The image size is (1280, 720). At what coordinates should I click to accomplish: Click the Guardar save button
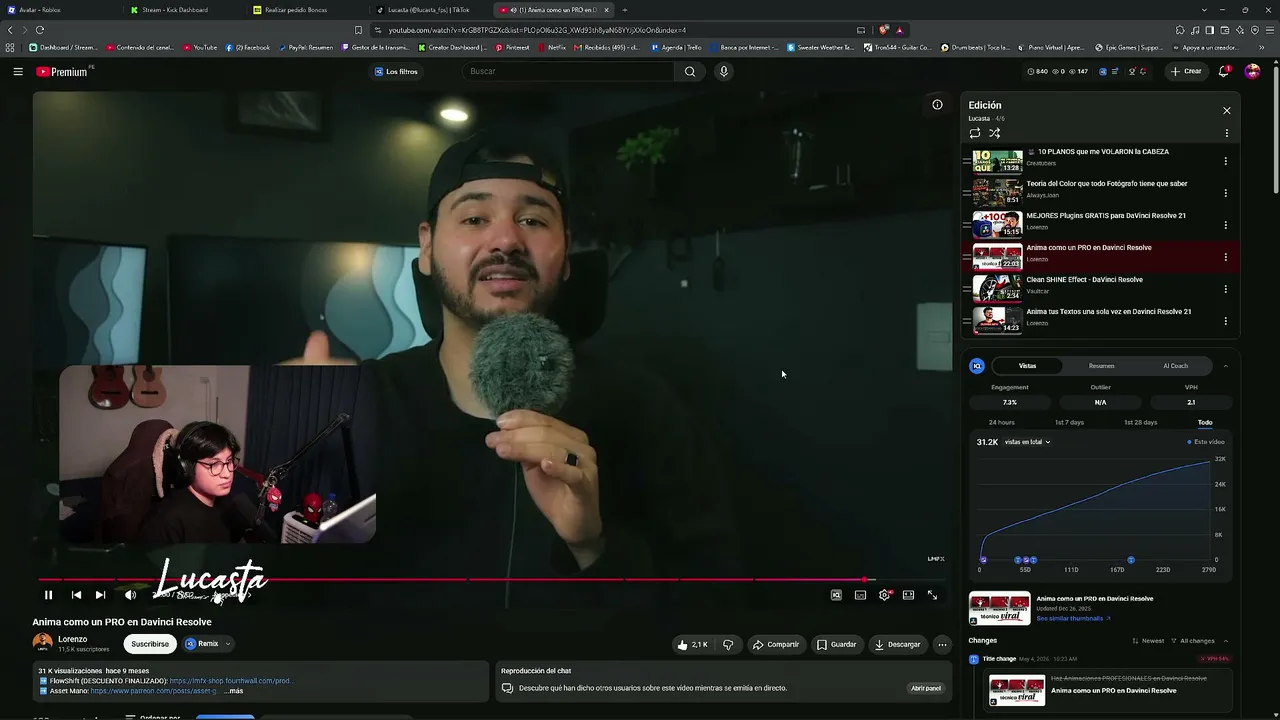point(837,645)
